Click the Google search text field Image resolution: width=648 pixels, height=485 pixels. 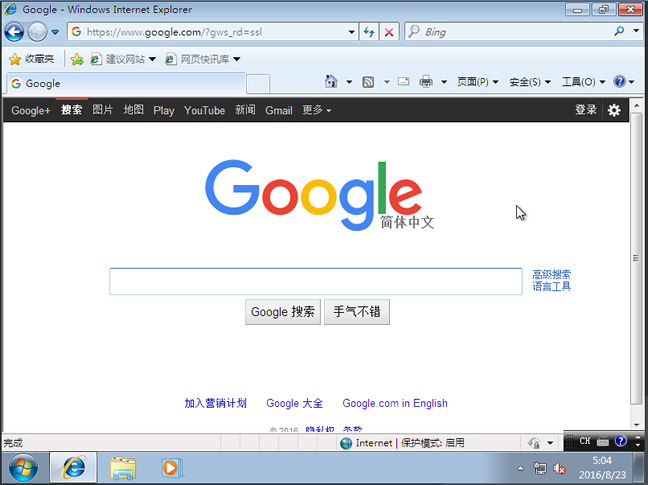316,281
